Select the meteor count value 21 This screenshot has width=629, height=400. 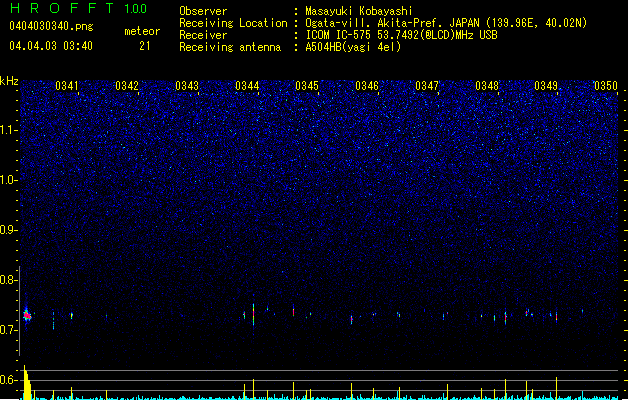coord(145,46)
